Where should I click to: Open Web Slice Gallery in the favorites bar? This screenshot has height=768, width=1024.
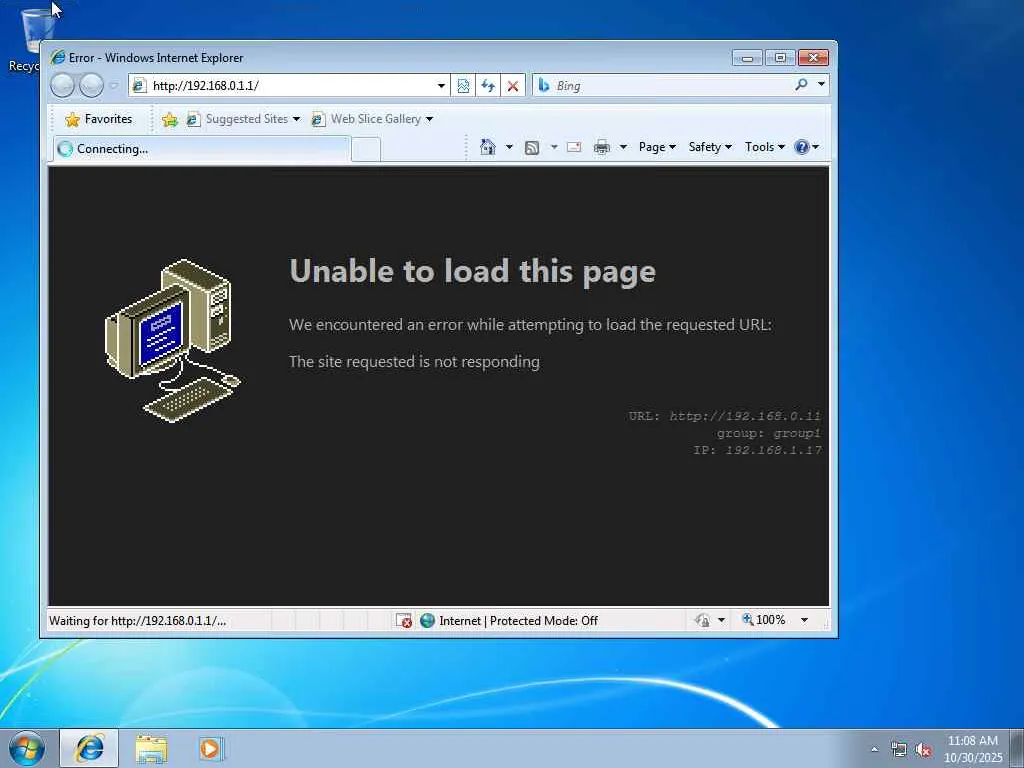372,119
